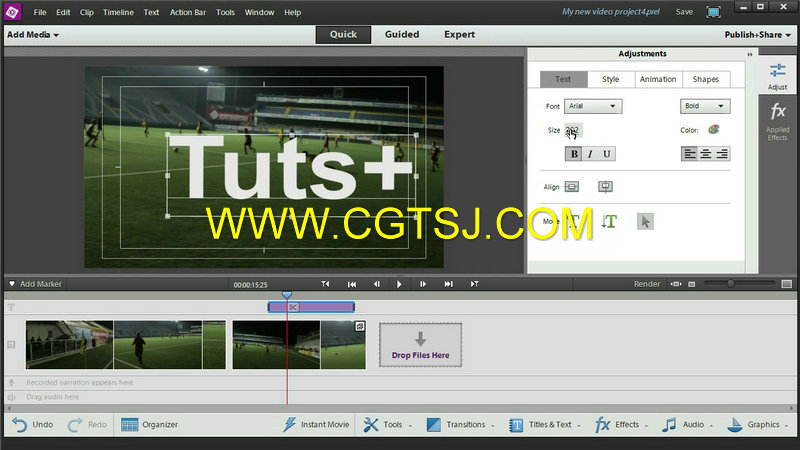Expand the Add Media dropdown
The height and width of the screenshot is (450, 800).
33,35
